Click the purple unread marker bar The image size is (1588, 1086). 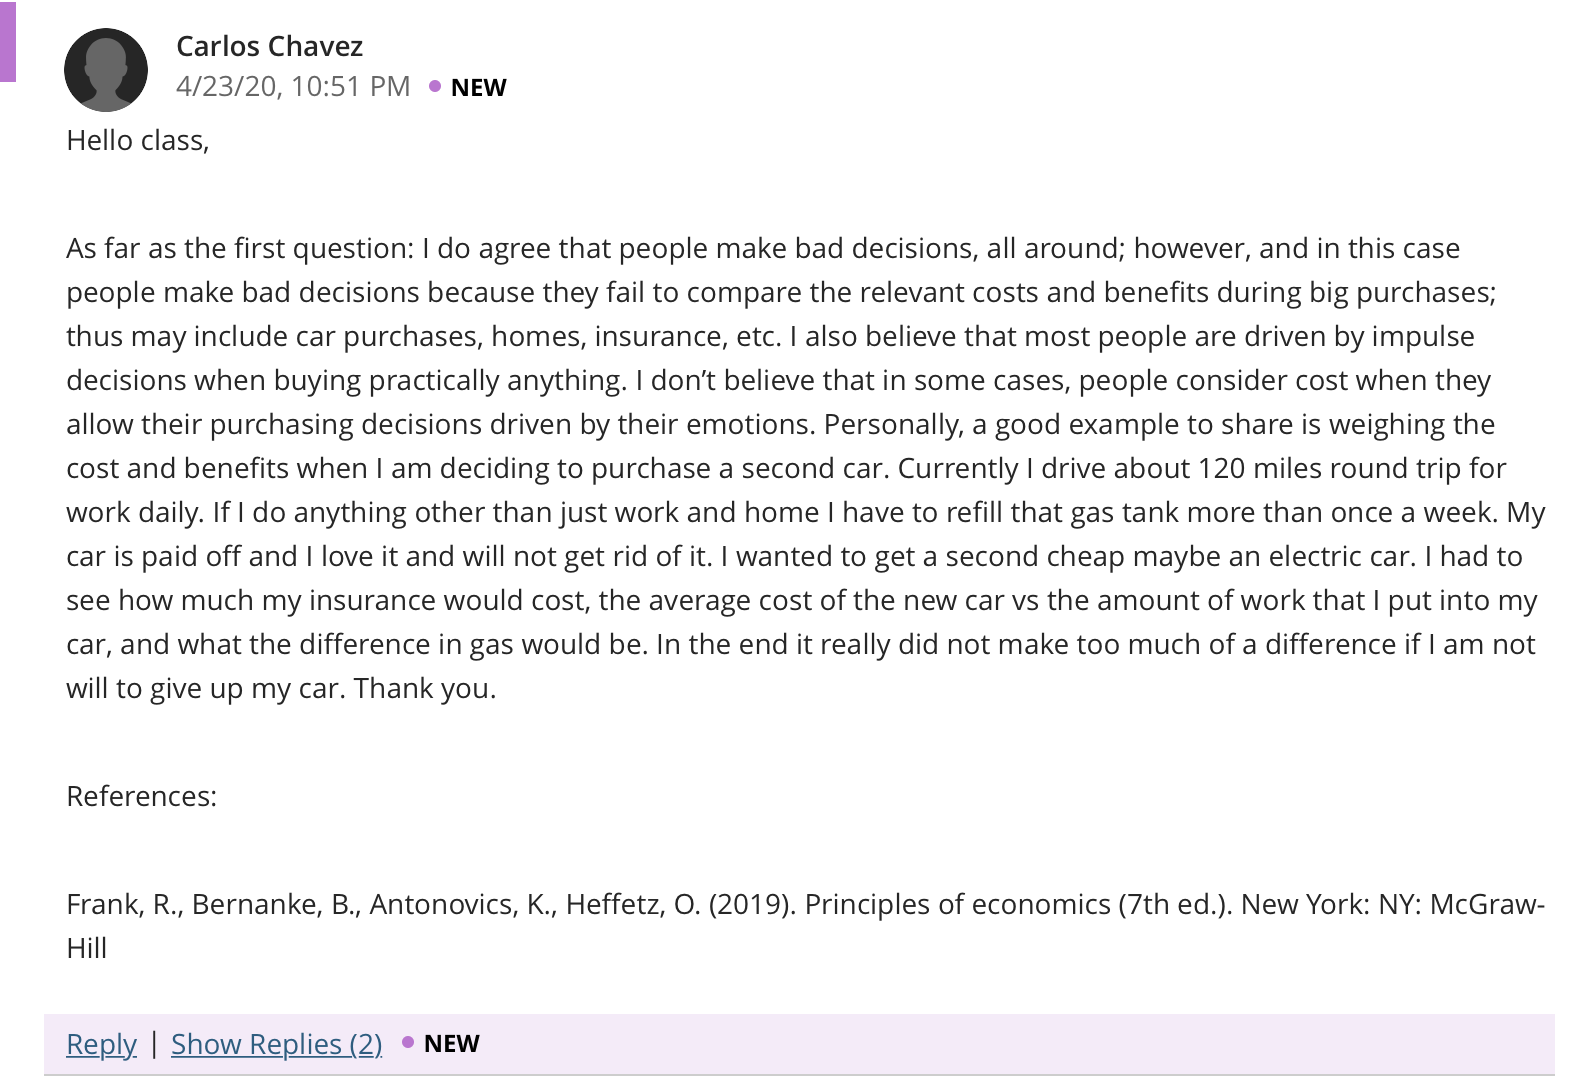click(8, 41)
